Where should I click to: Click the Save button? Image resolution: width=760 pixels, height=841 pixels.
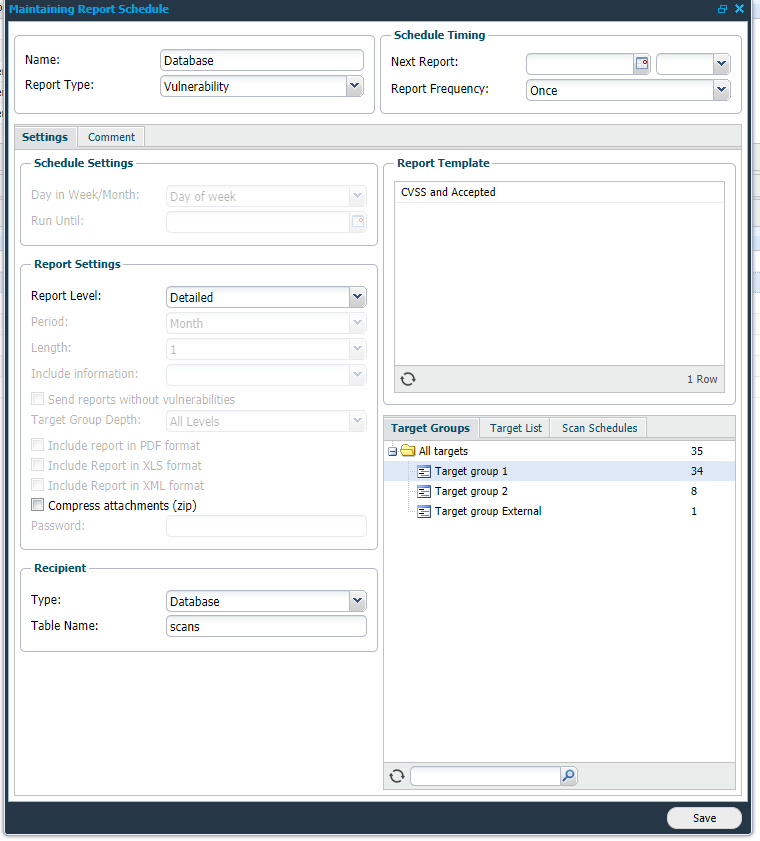click(704, 818)
